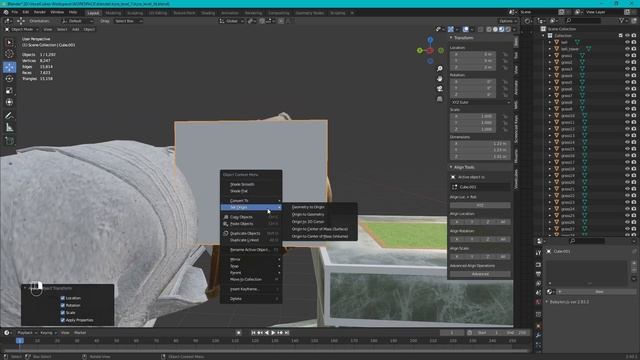
Task: Open Object Mode dropdown
Action: pos(21,29)
